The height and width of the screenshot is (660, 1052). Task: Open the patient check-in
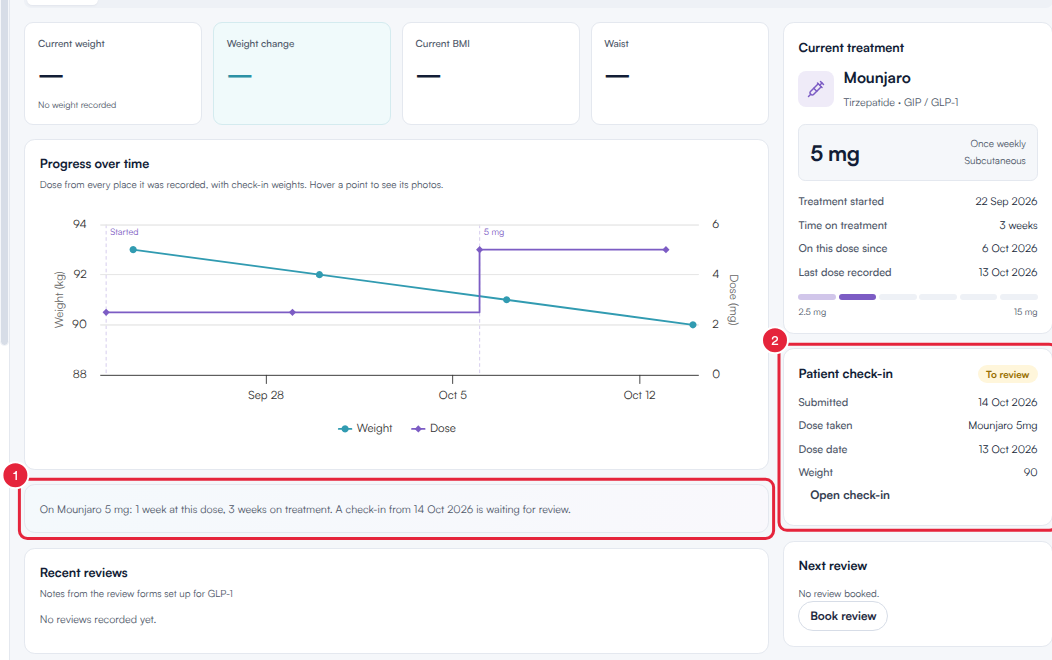849,495
